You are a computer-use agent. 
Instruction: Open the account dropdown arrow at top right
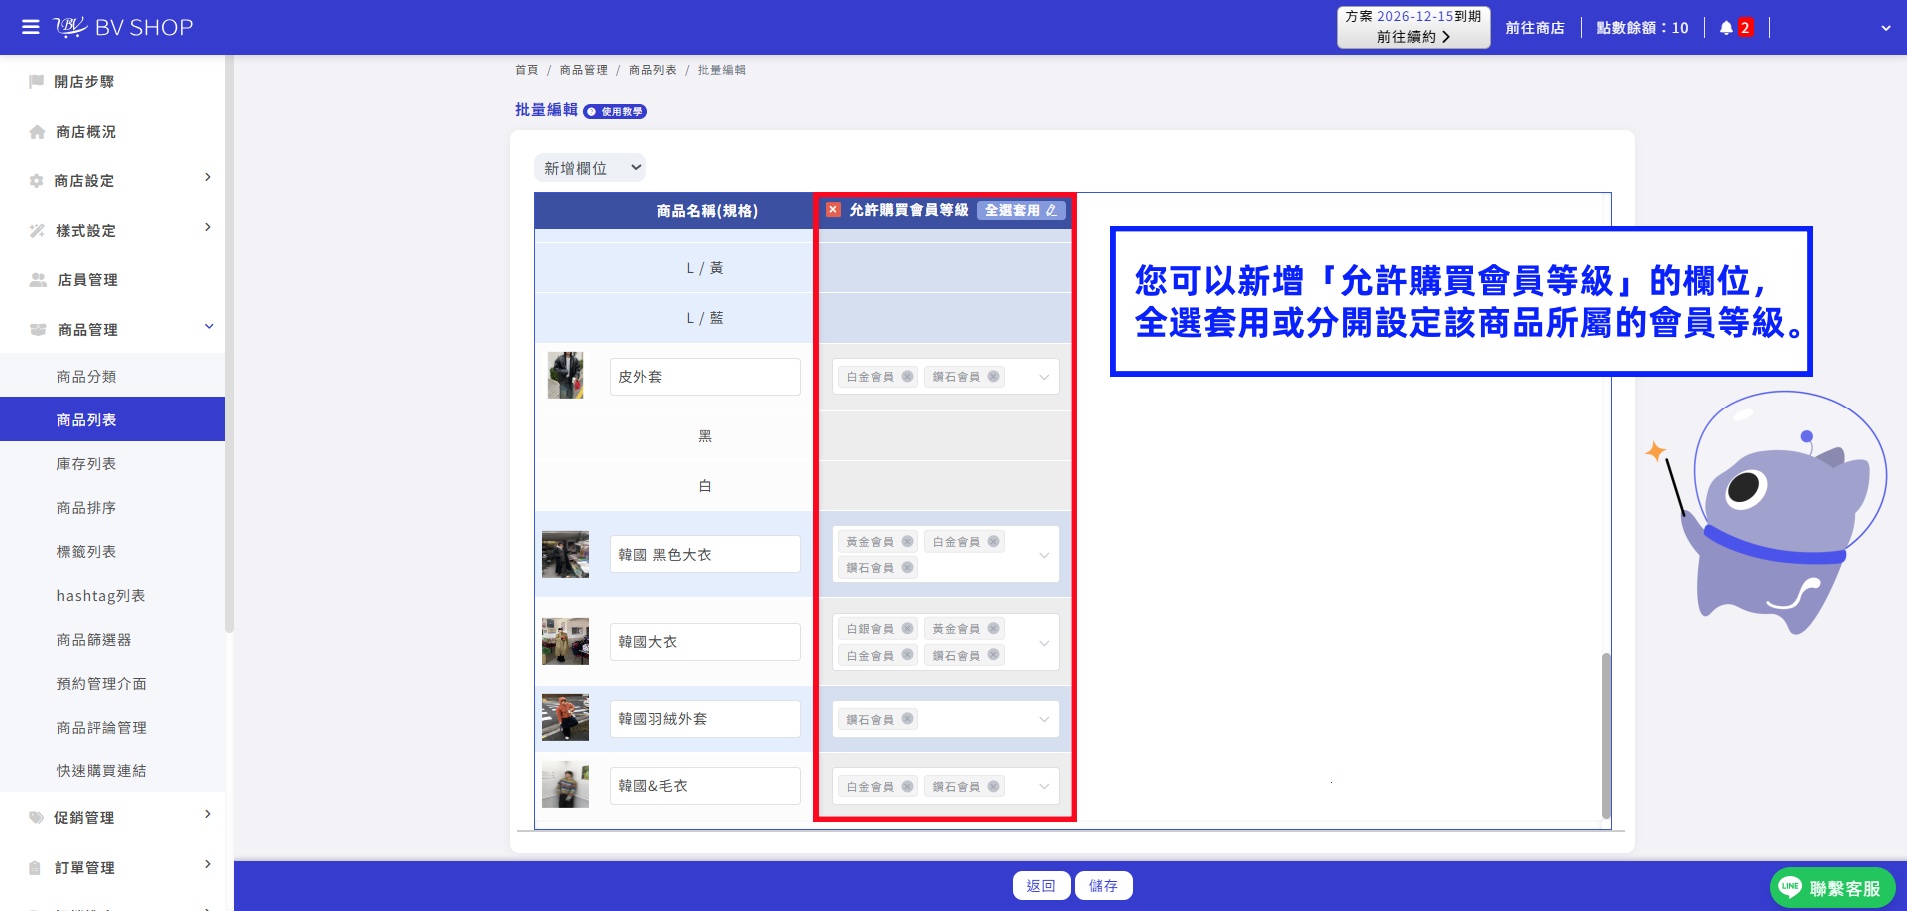coord(1886,28)
